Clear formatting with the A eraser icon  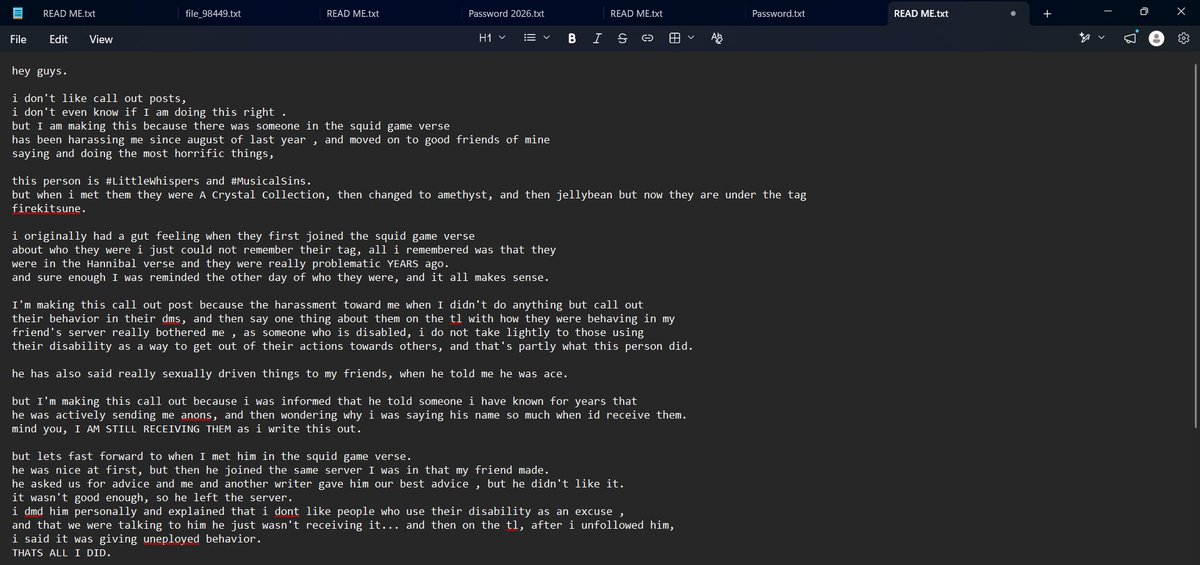tap(717, 38)
